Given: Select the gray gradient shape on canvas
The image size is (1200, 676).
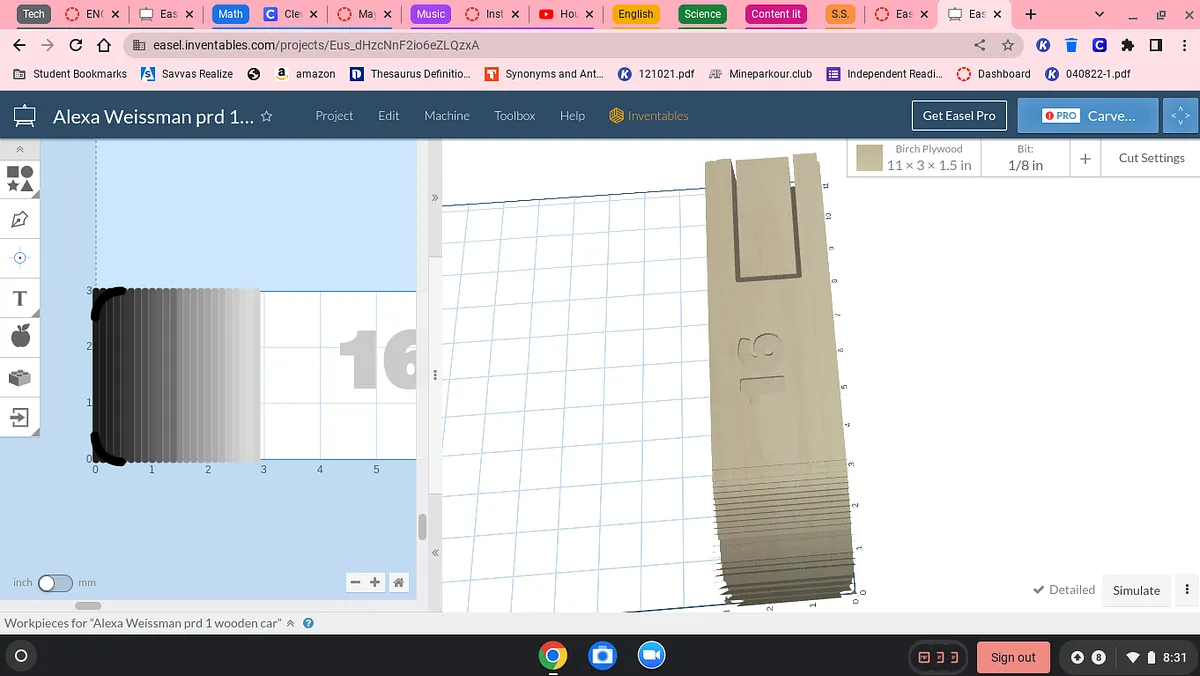Looking at the screenshot, I should tap(178, 376).
